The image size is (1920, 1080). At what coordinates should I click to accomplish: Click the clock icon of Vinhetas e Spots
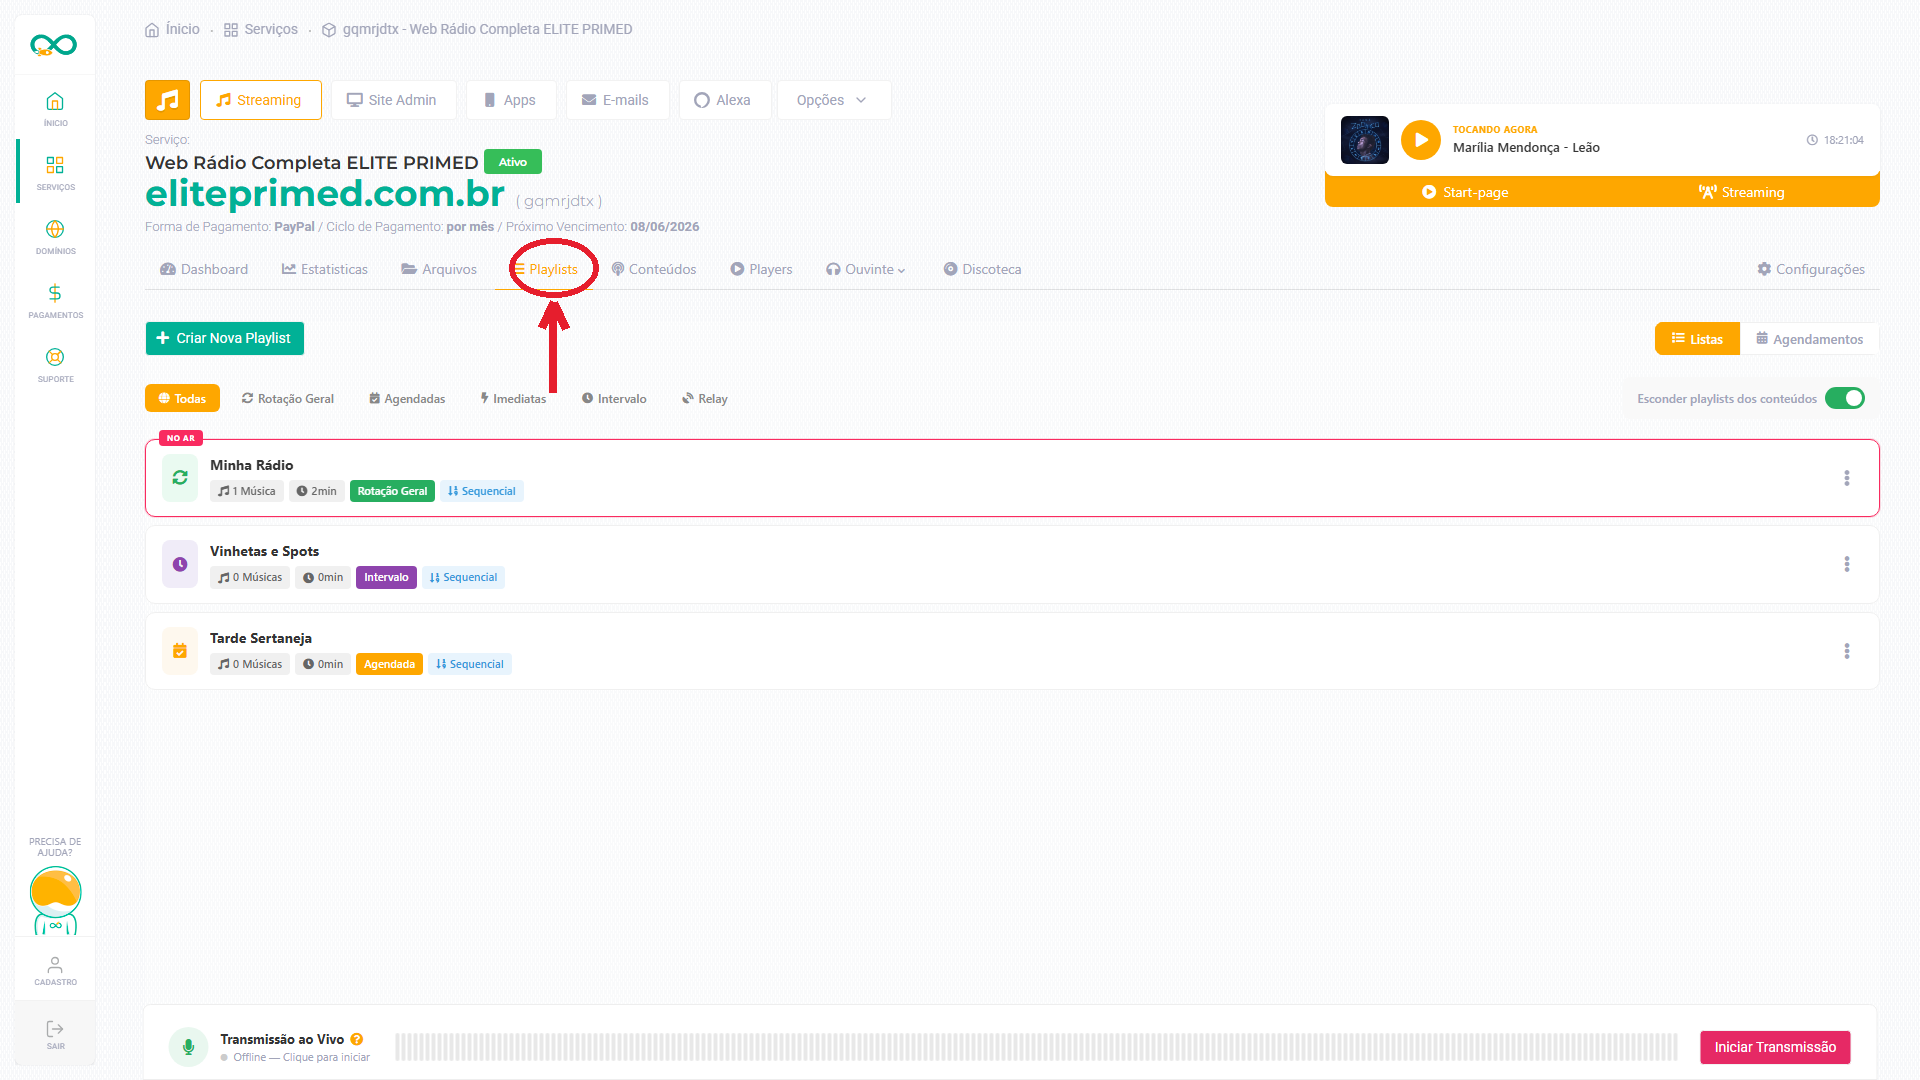(180, 564)
